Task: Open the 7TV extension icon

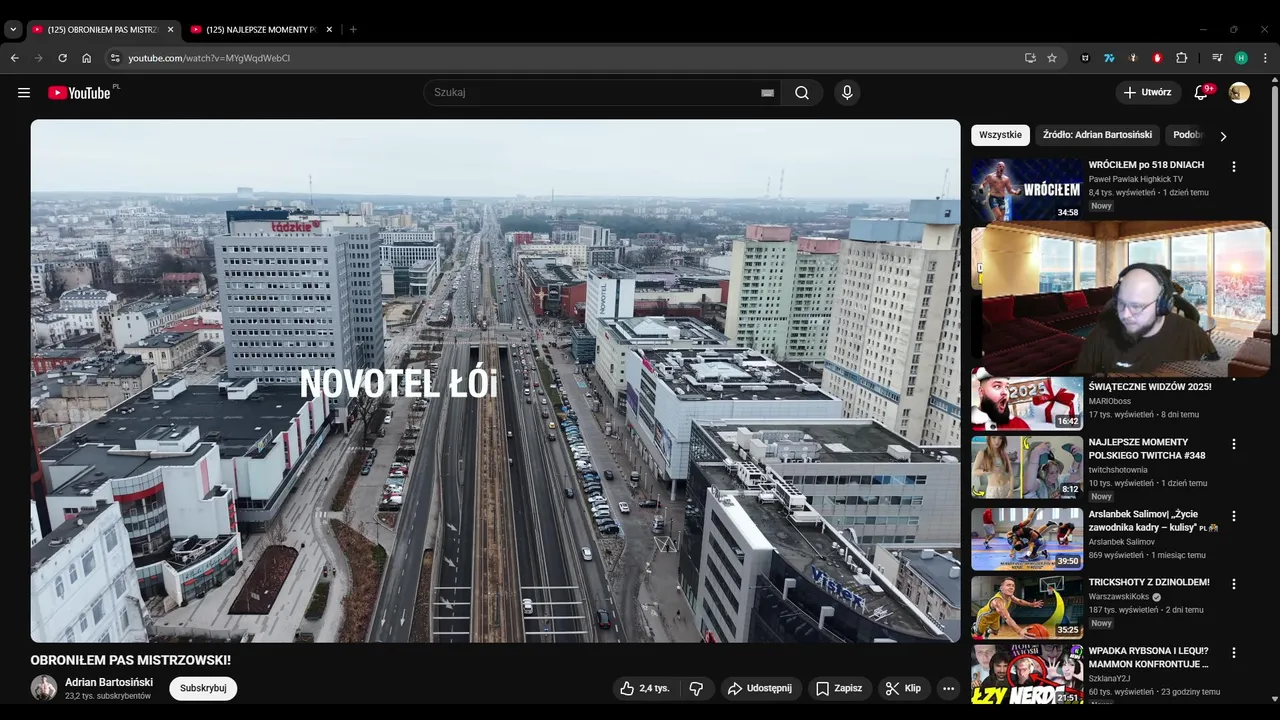Action: click(1109, 58)
